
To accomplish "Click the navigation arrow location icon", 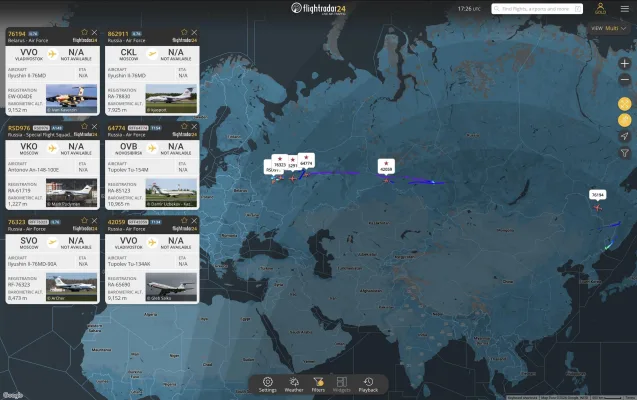I will click(624, 136).
